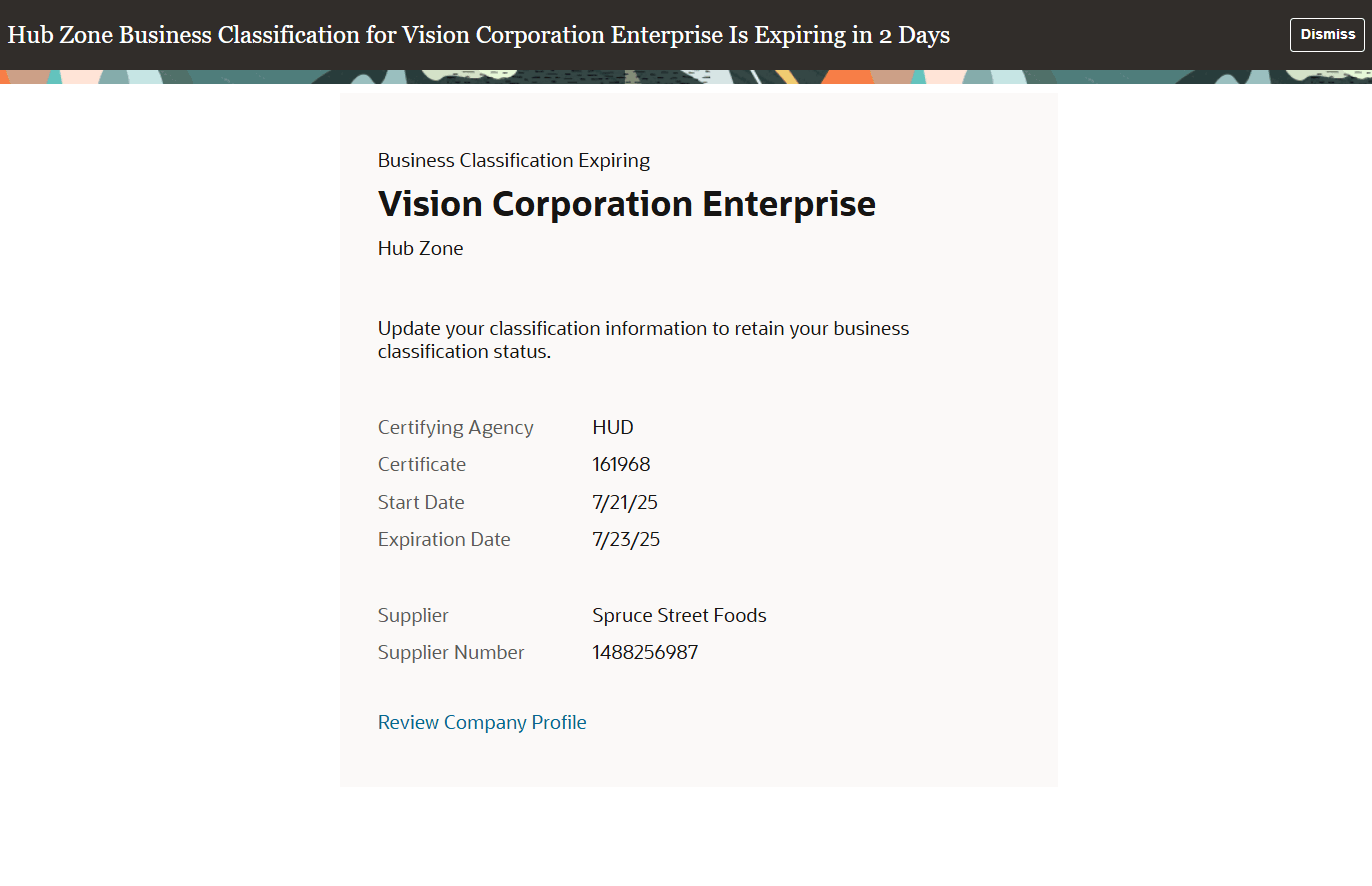This screenshot has width=1372, height=886.
Task: Open the Review Company Profile link
Action: click(482, 722)
